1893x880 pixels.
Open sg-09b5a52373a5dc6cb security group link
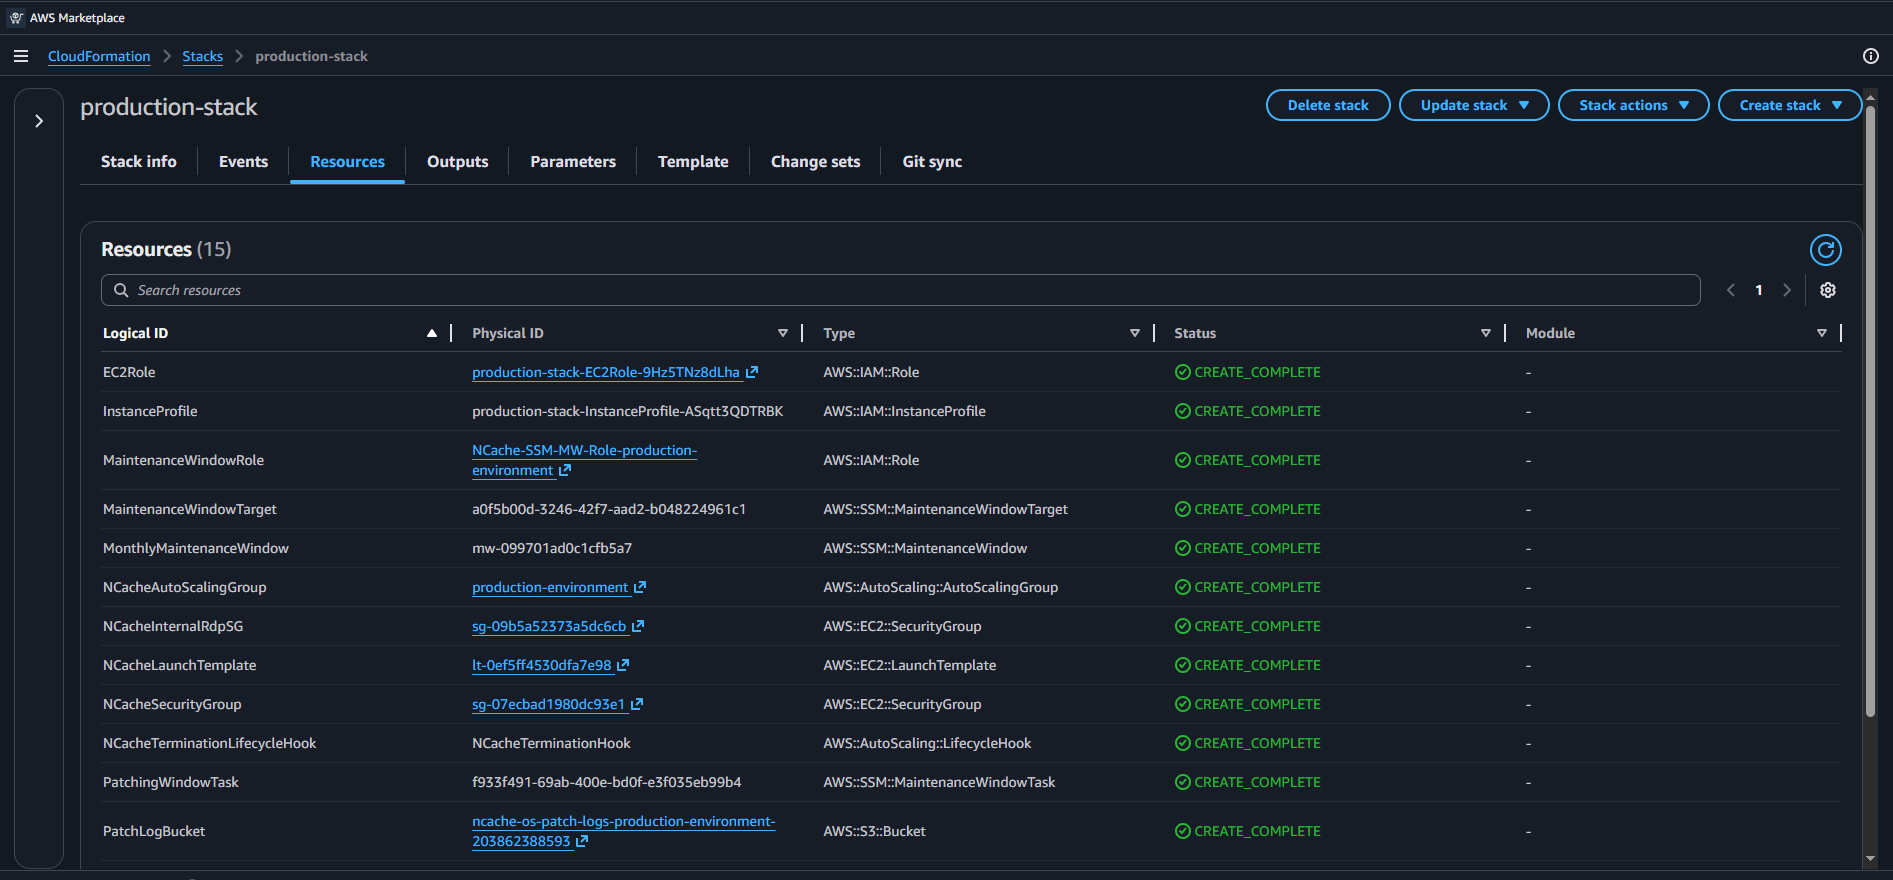[x=549, y=626]
